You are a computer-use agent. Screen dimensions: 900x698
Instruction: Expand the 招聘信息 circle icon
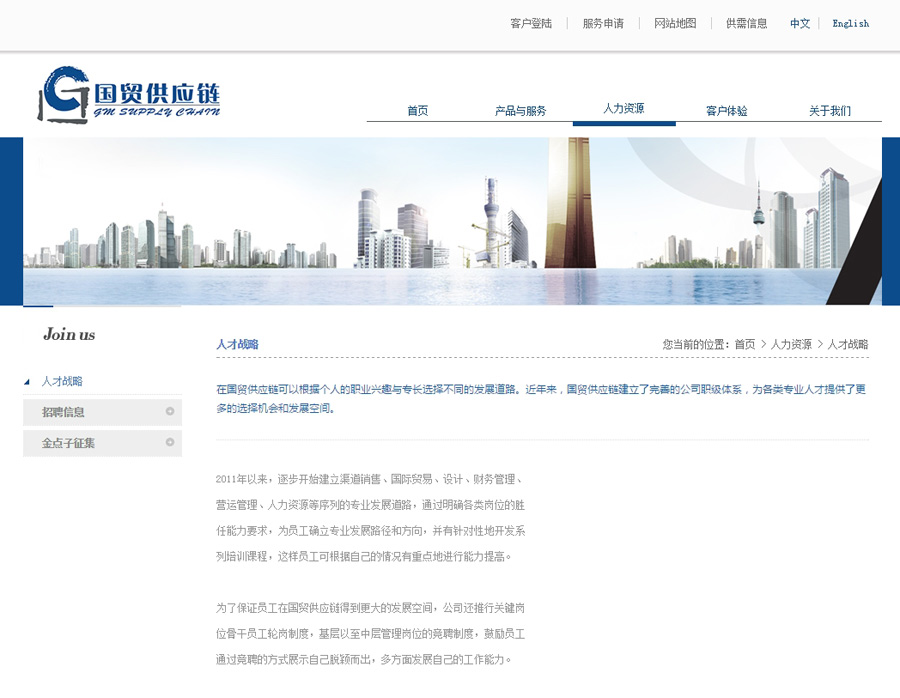(x=170, y=411)
